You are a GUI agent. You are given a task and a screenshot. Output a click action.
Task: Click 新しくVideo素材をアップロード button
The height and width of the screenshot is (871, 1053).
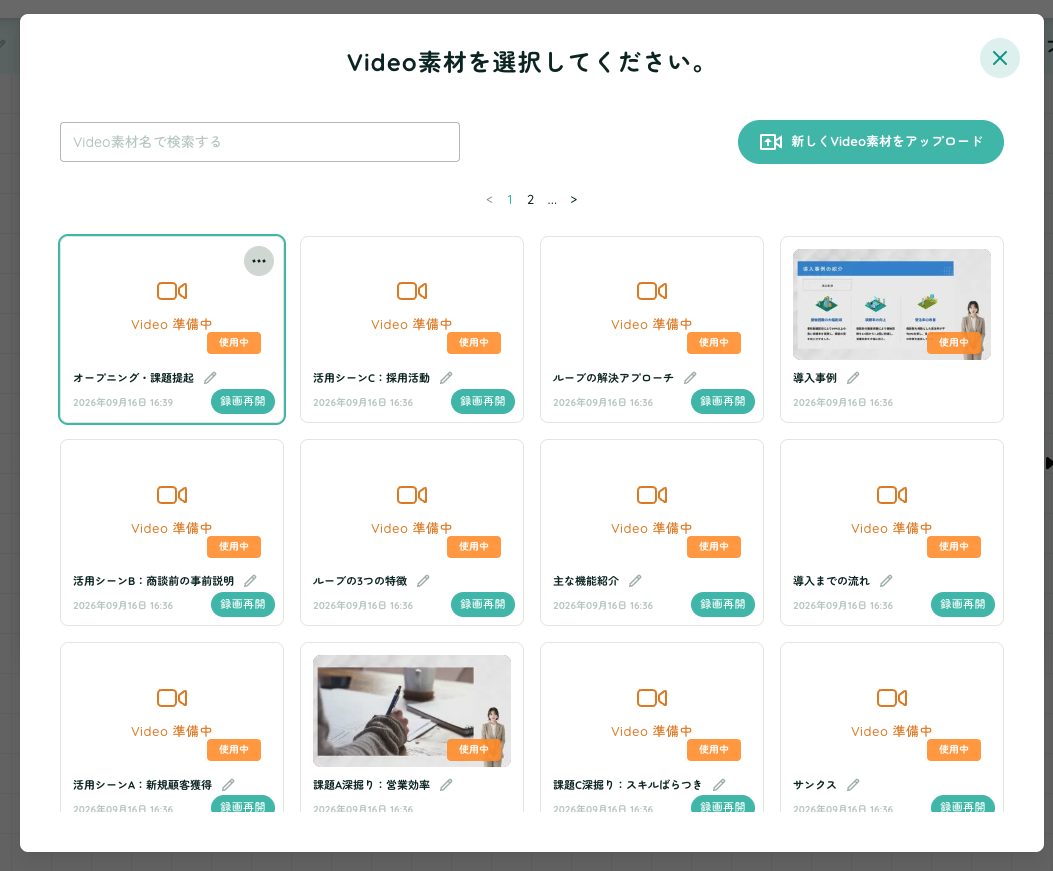click(870, 142)
